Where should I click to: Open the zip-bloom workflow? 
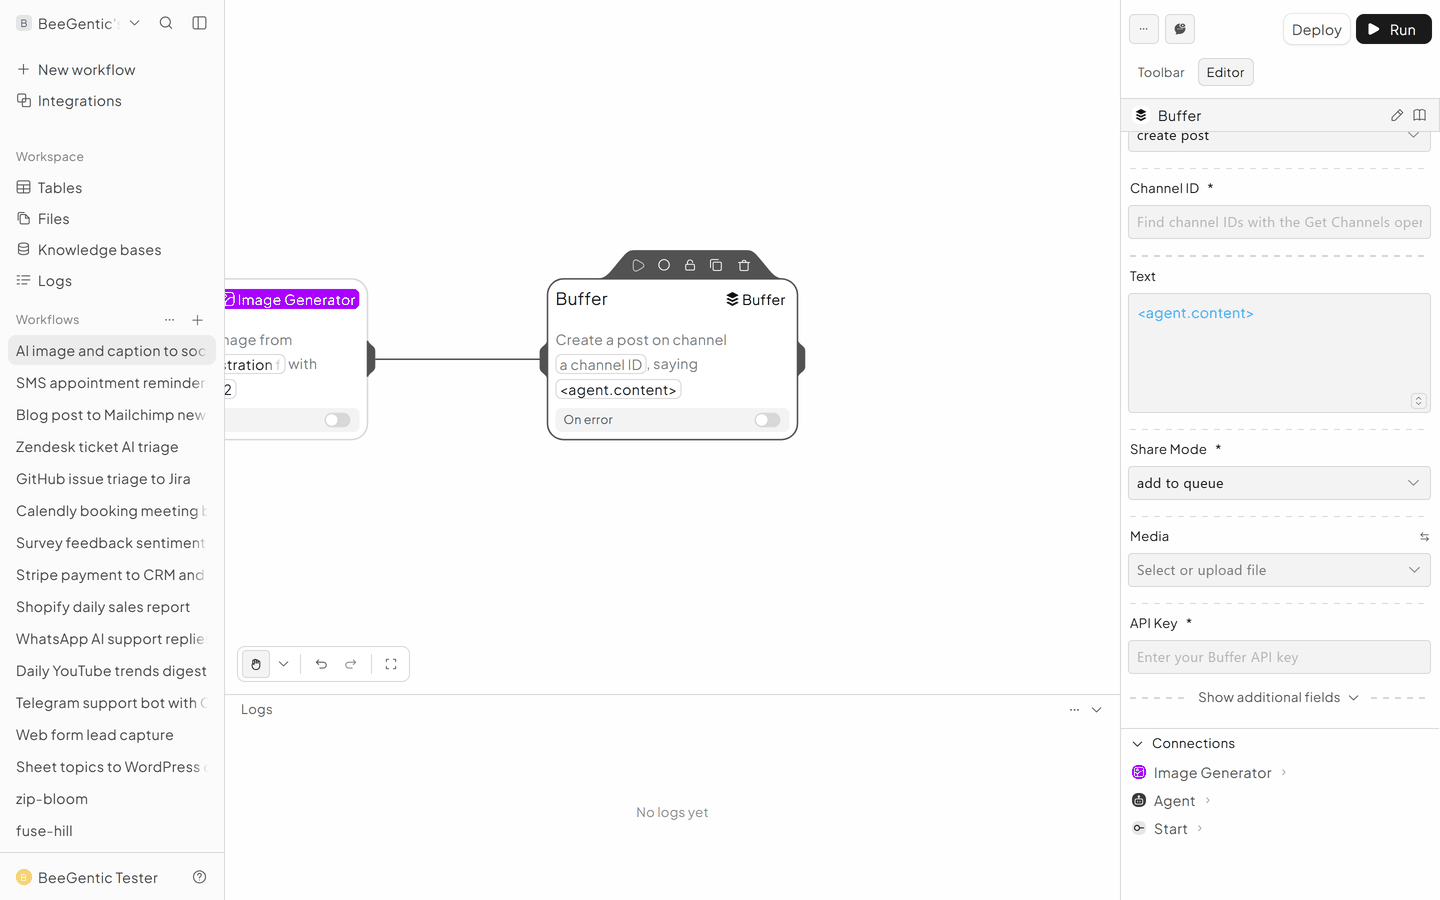point(112,799)
